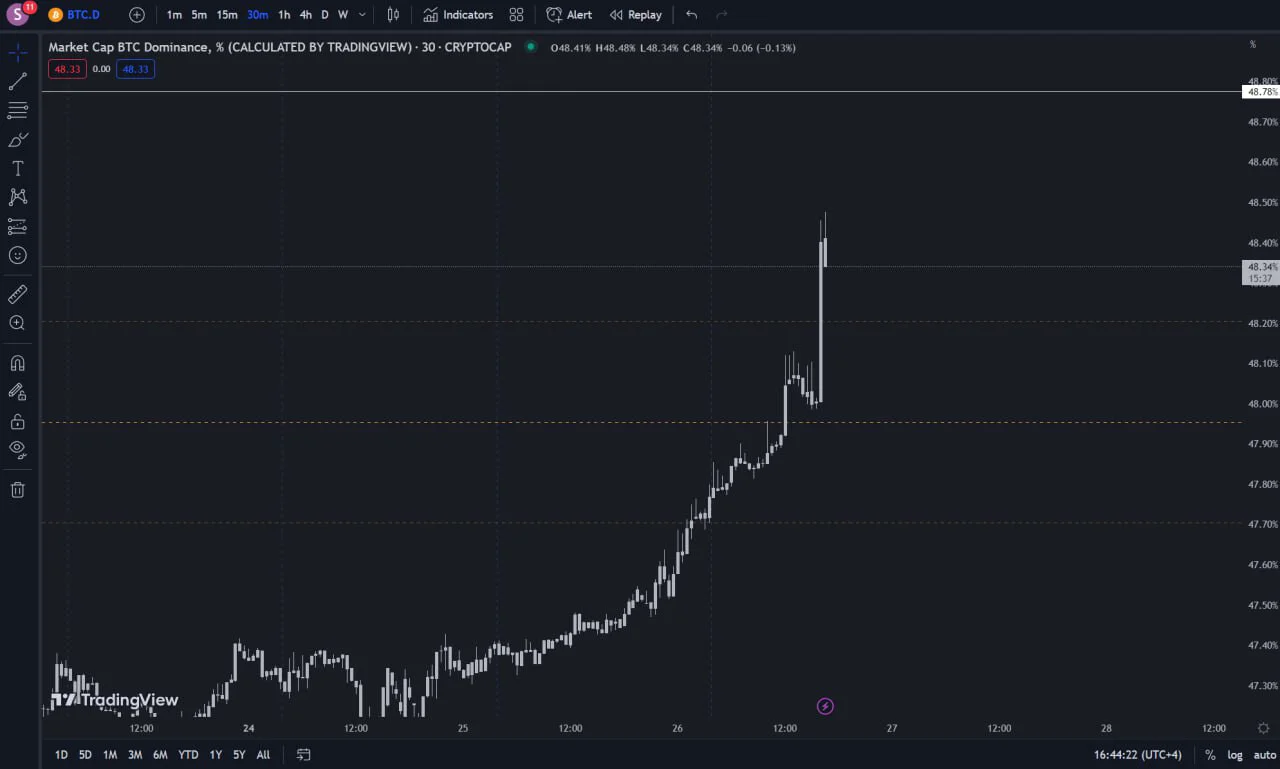Image resolution: width=1280 pixels, height=769 pixels.
Task: Hide all drawings with eye icon
Action: (18, 449)
